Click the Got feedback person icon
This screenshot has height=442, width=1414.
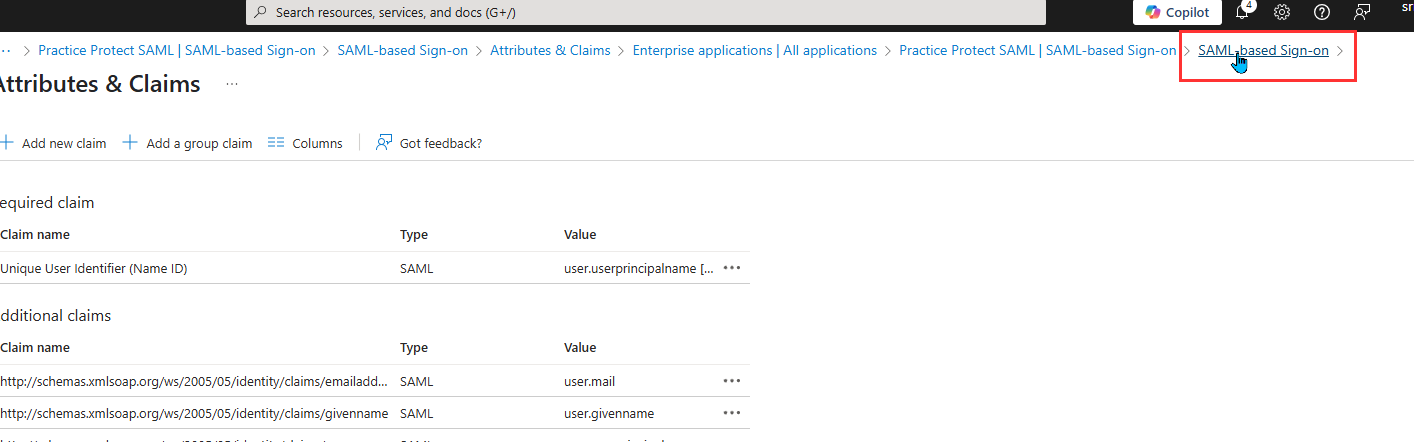[x=383, y=143]
